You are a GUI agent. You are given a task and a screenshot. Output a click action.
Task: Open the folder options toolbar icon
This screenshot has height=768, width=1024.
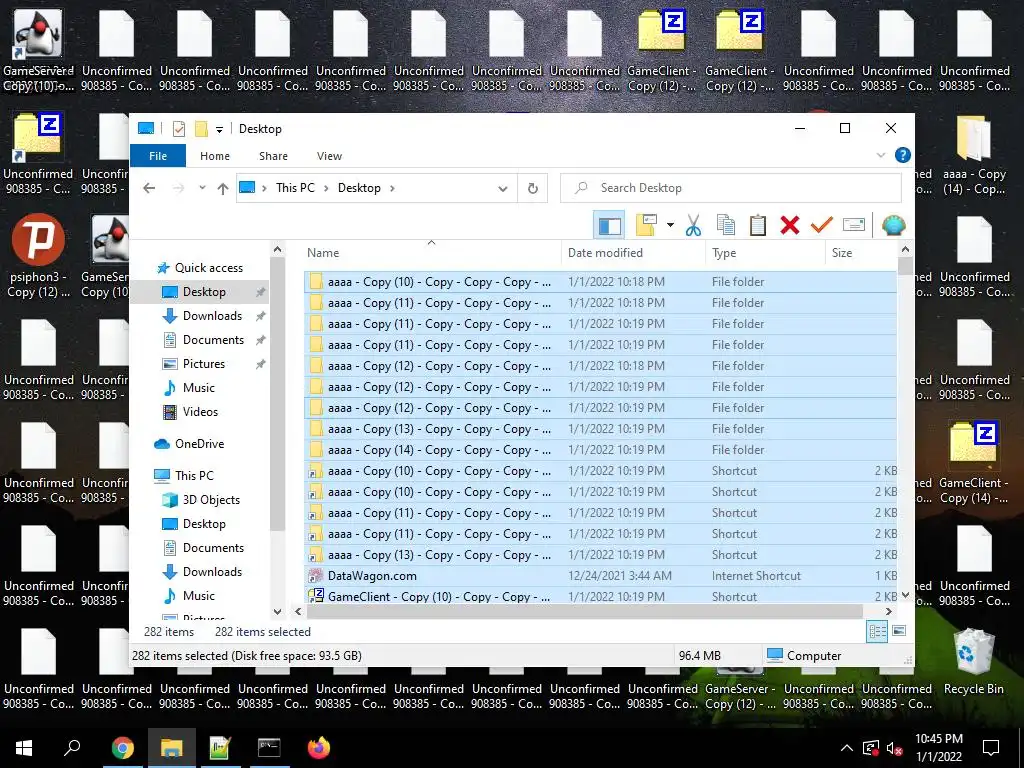[x=646, y=225]
